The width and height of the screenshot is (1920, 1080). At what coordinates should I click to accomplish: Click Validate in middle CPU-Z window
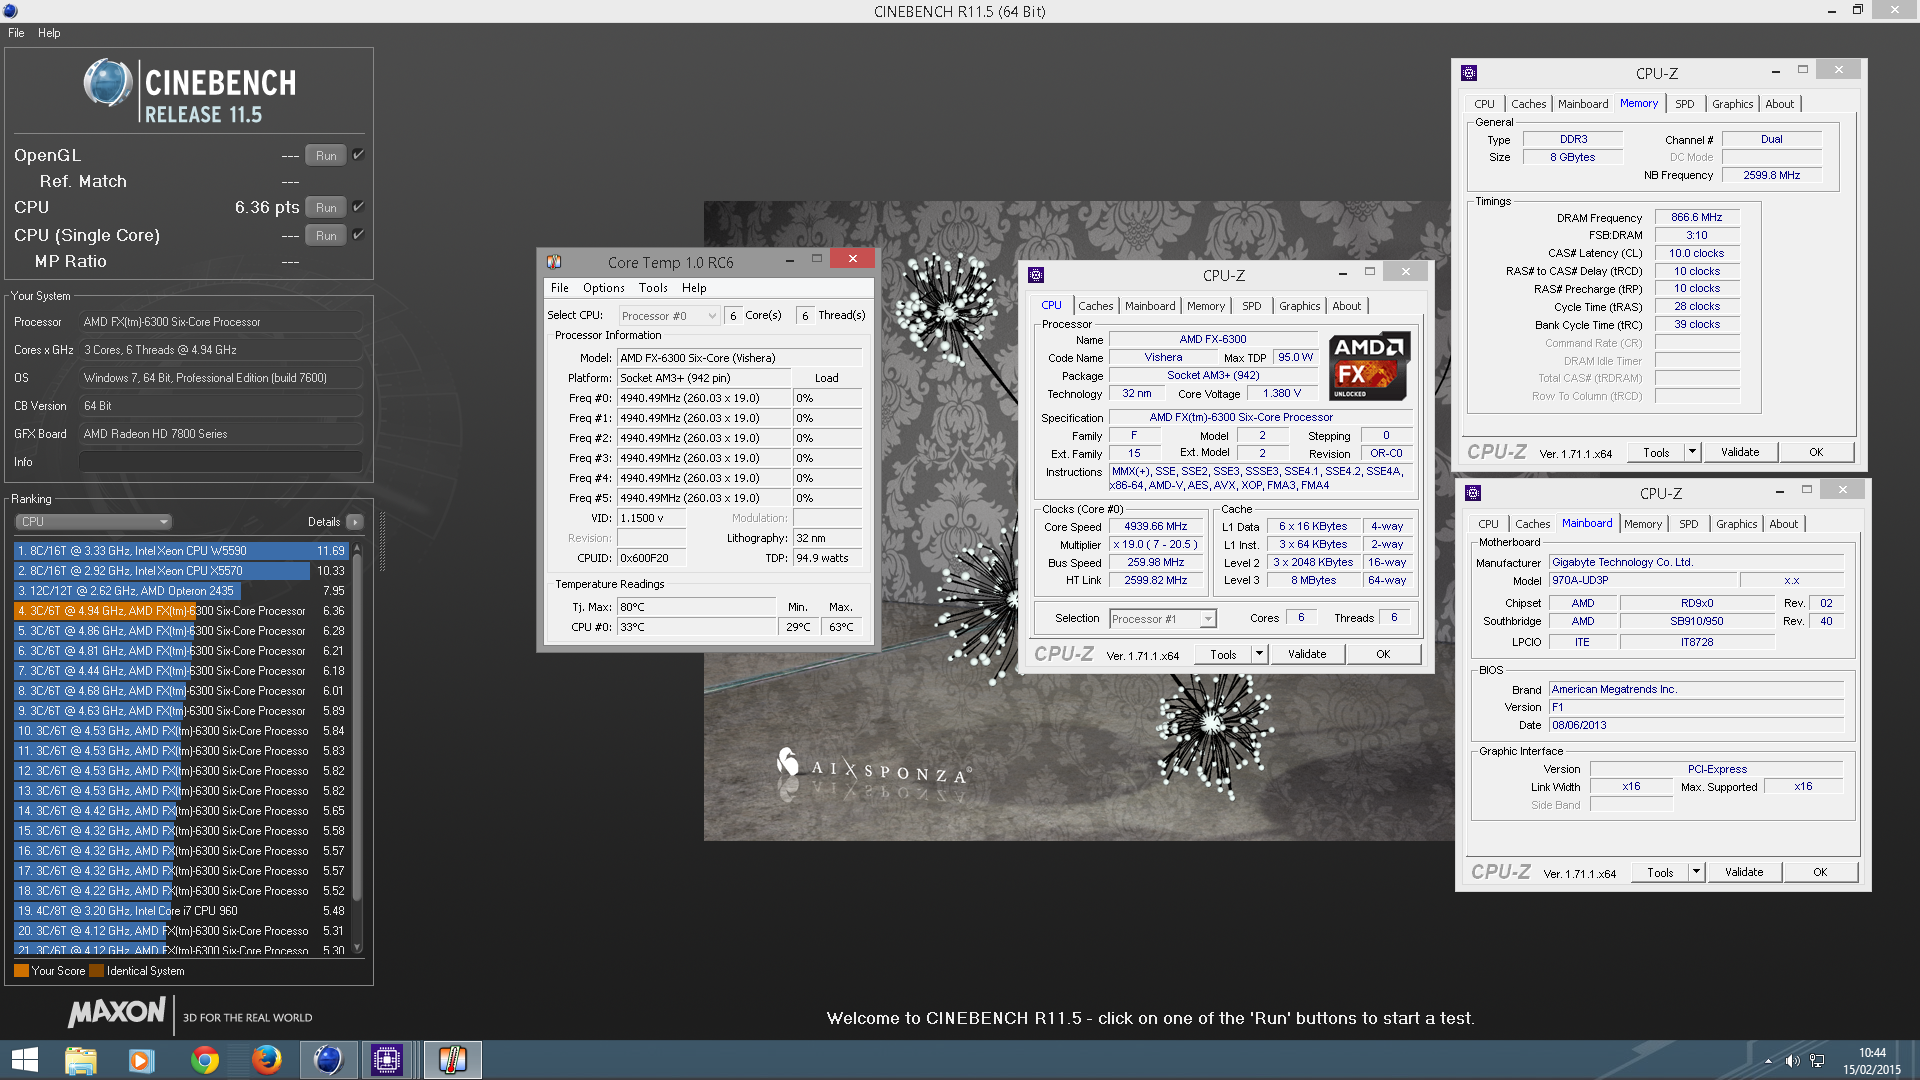(x=1307, y=654)
